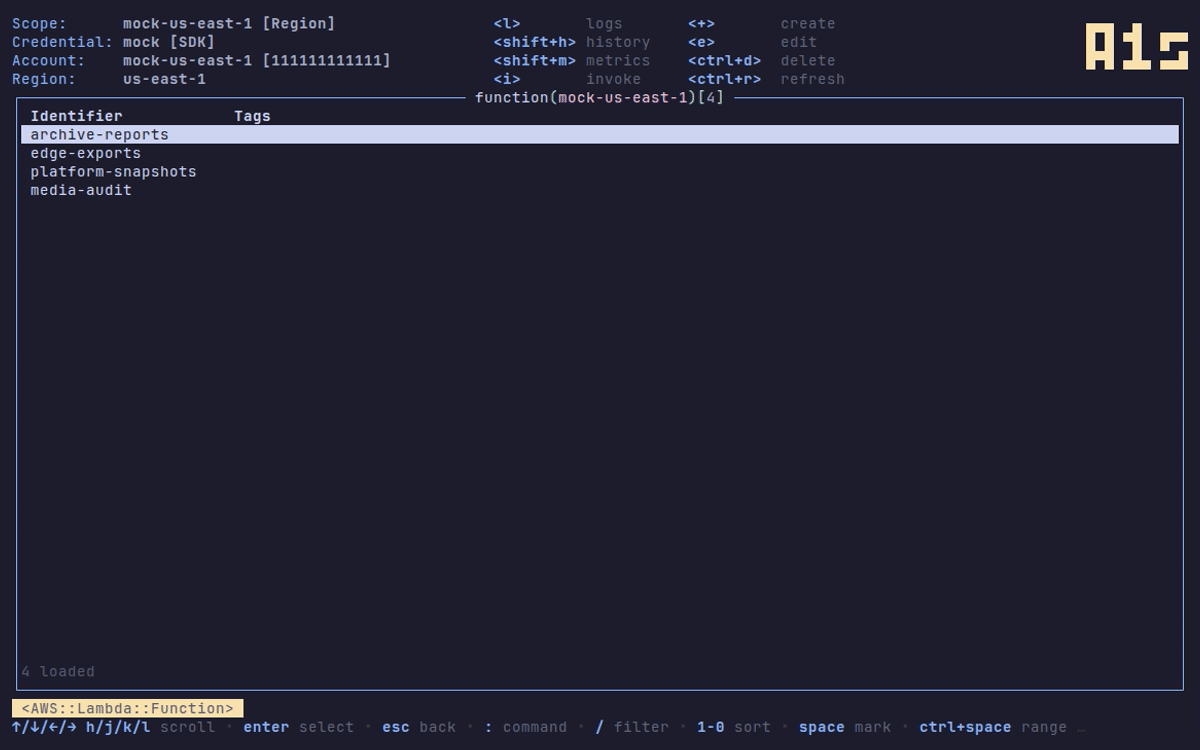
Task: Click the <e> key label
Action: click(702, 42)
